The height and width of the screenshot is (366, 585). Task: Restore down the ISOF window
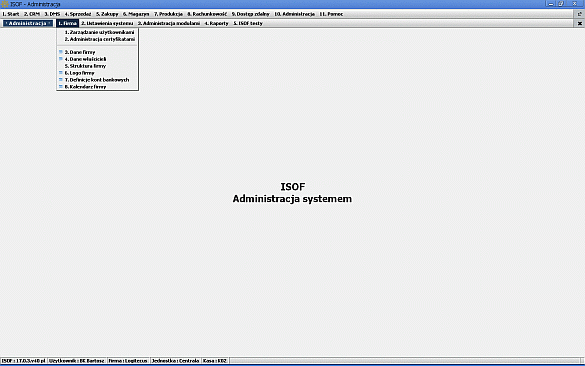(x=561, y=4)
